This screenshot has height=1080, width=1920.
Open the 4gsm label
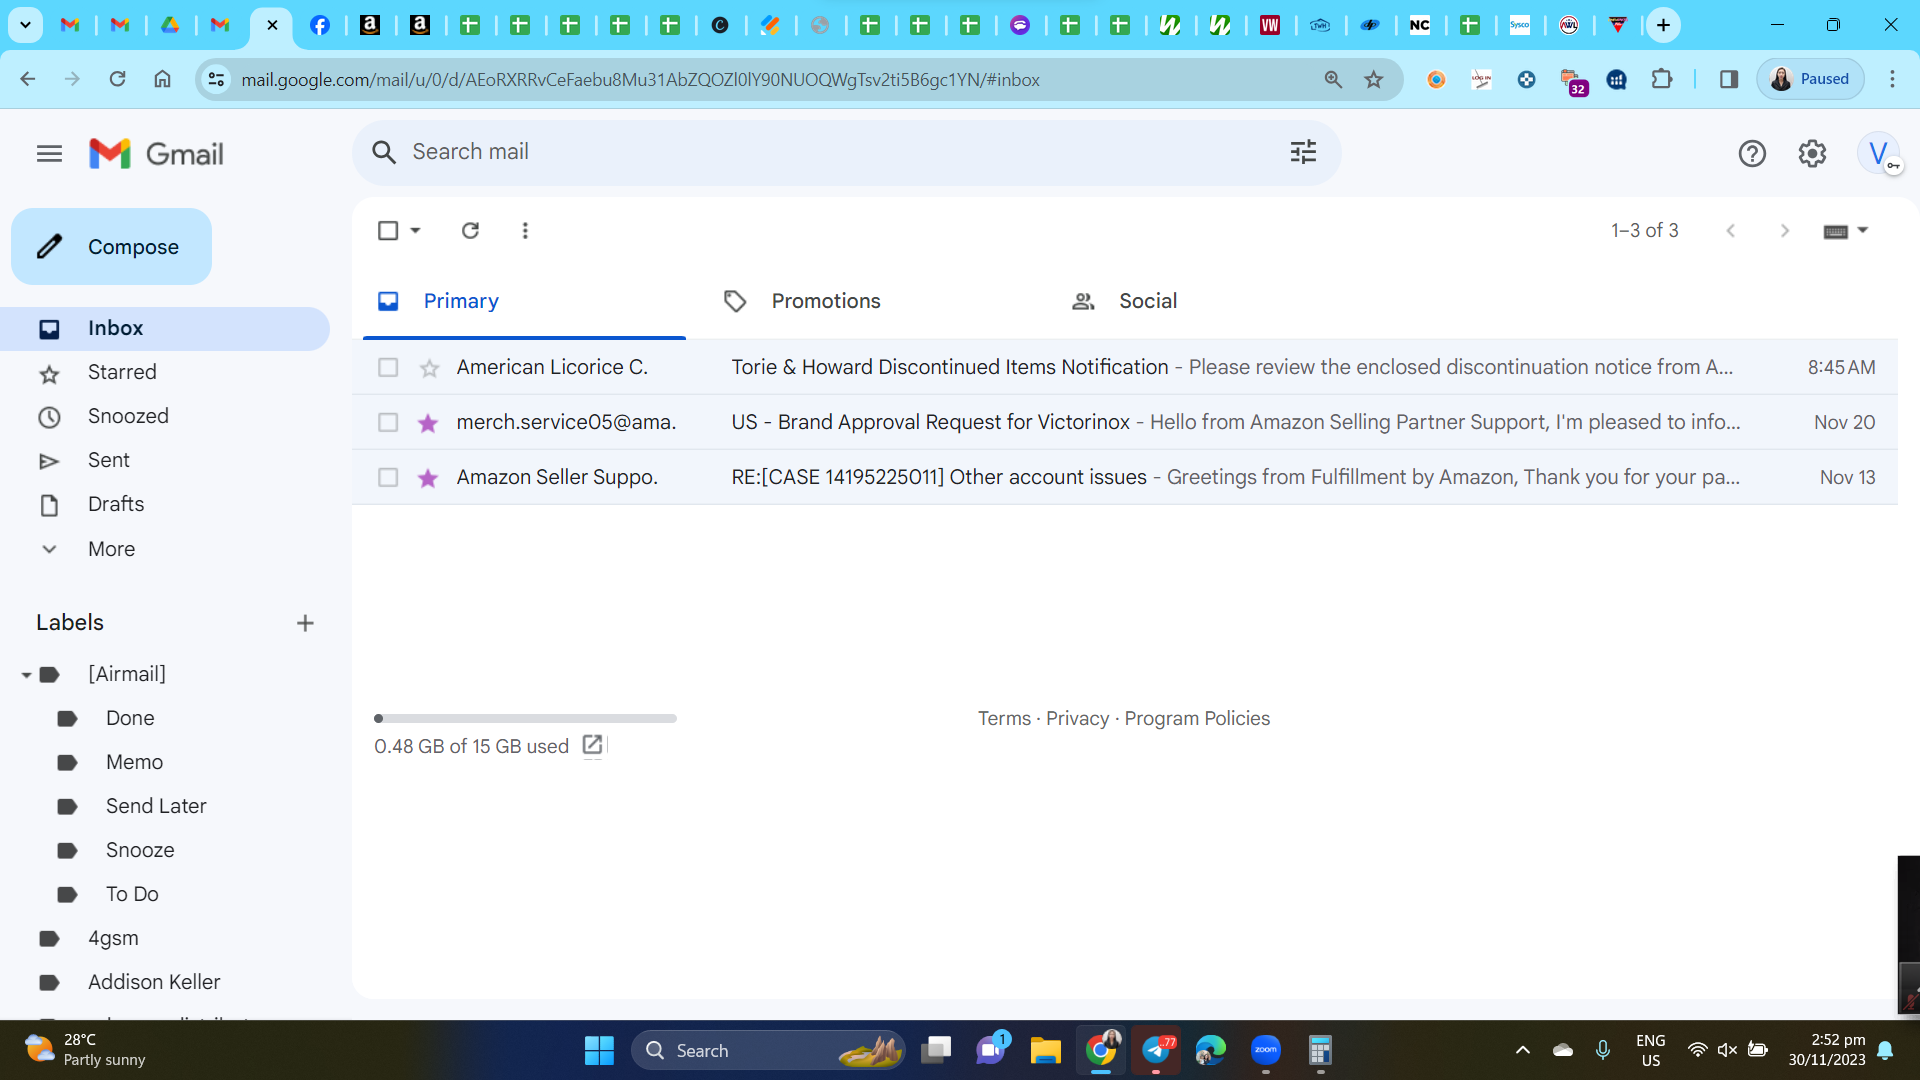click(x=113, y=939)
